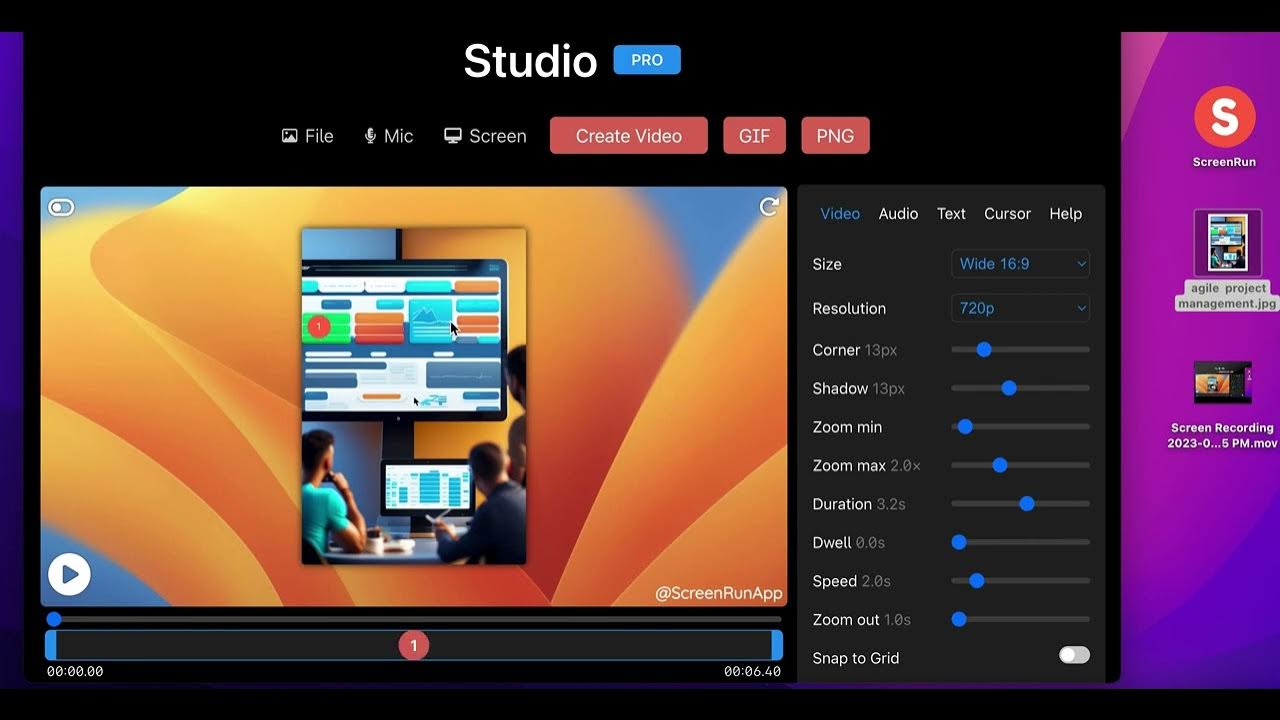Image resolution: width=1280 pixels, height=720 pixels.
Task: Click the Screen monitor icon
Action: pos(453,136)
